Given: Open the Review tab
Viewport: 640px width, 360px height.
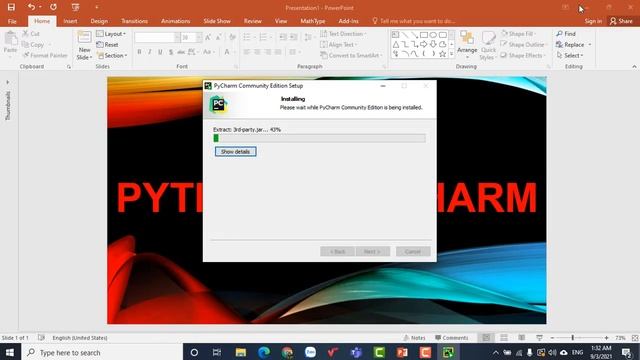Looking at the screenshot, I should coord(253,21).
